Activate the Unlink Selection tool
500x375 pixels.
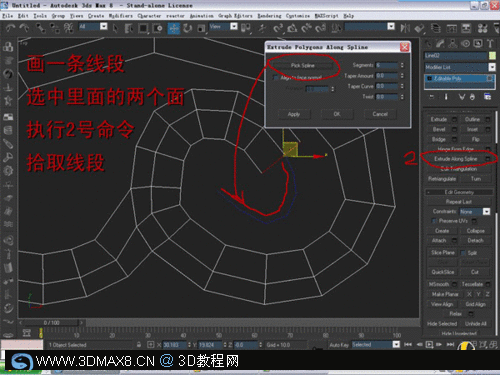pos(55,28)
